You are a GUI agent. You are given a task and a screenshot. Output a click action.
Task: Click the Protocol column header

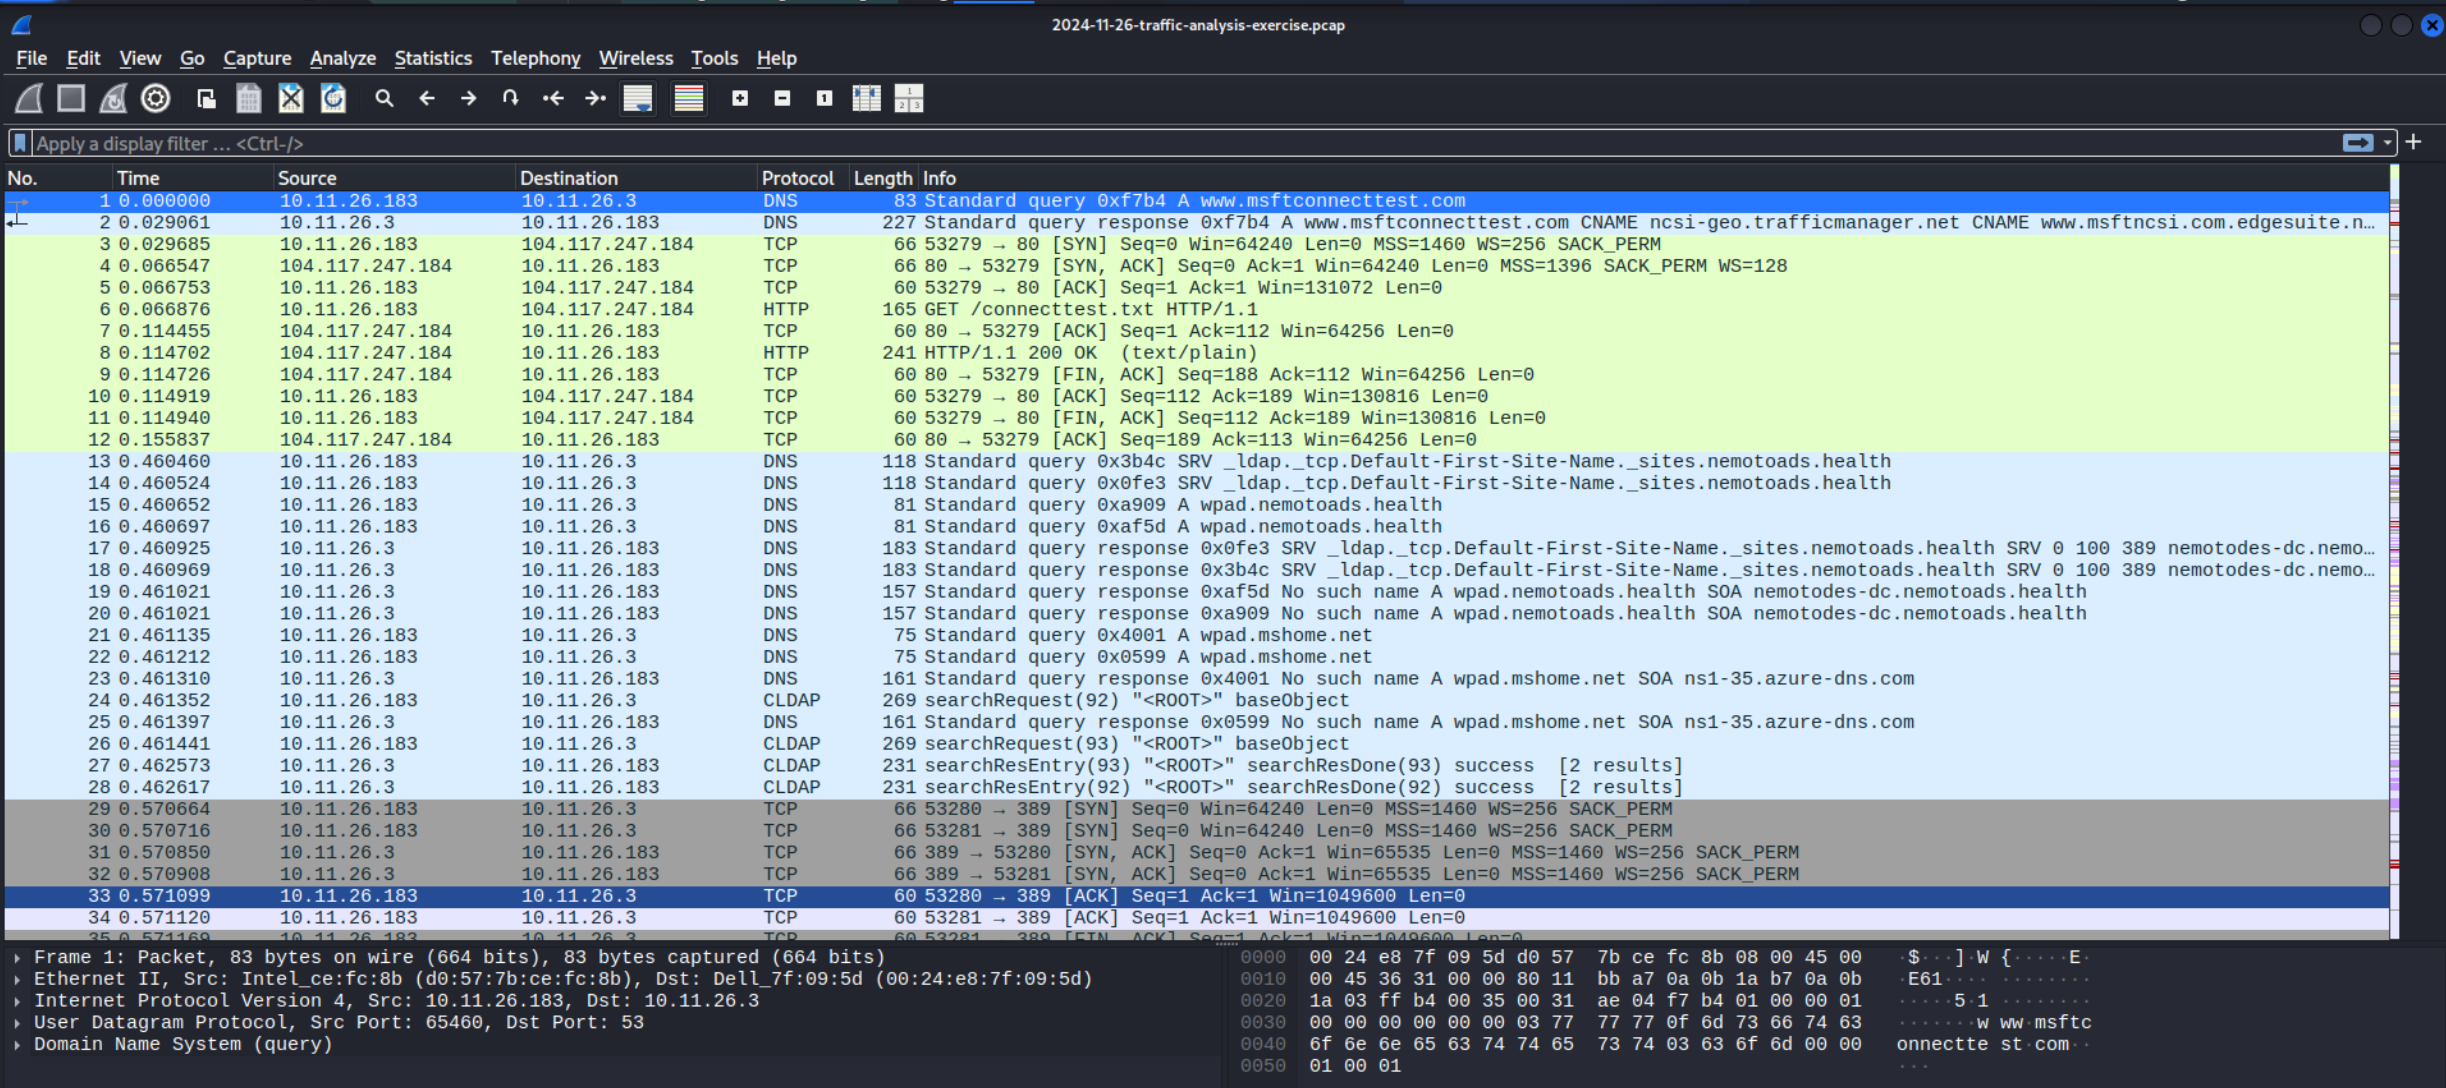pyautogui.click(x=797, y=178)
